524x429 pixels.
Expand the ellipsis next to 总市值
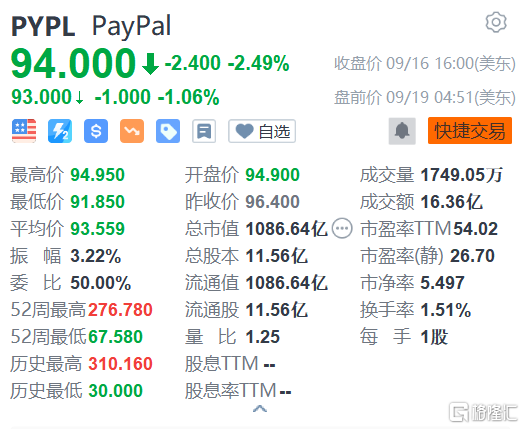coord(342,229)
